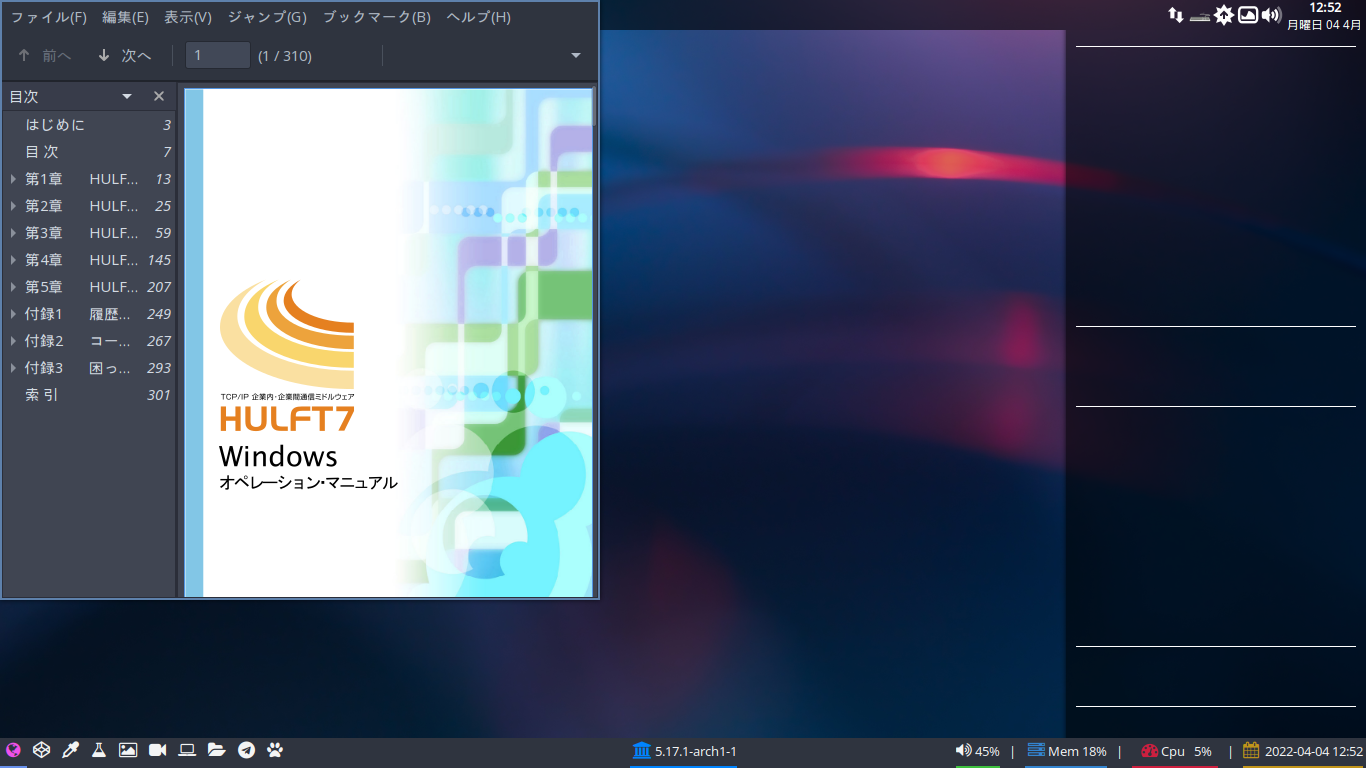The image size is (1366, 768).
Task: Expand 付録3 in the outline
Action: pos(13,368)
